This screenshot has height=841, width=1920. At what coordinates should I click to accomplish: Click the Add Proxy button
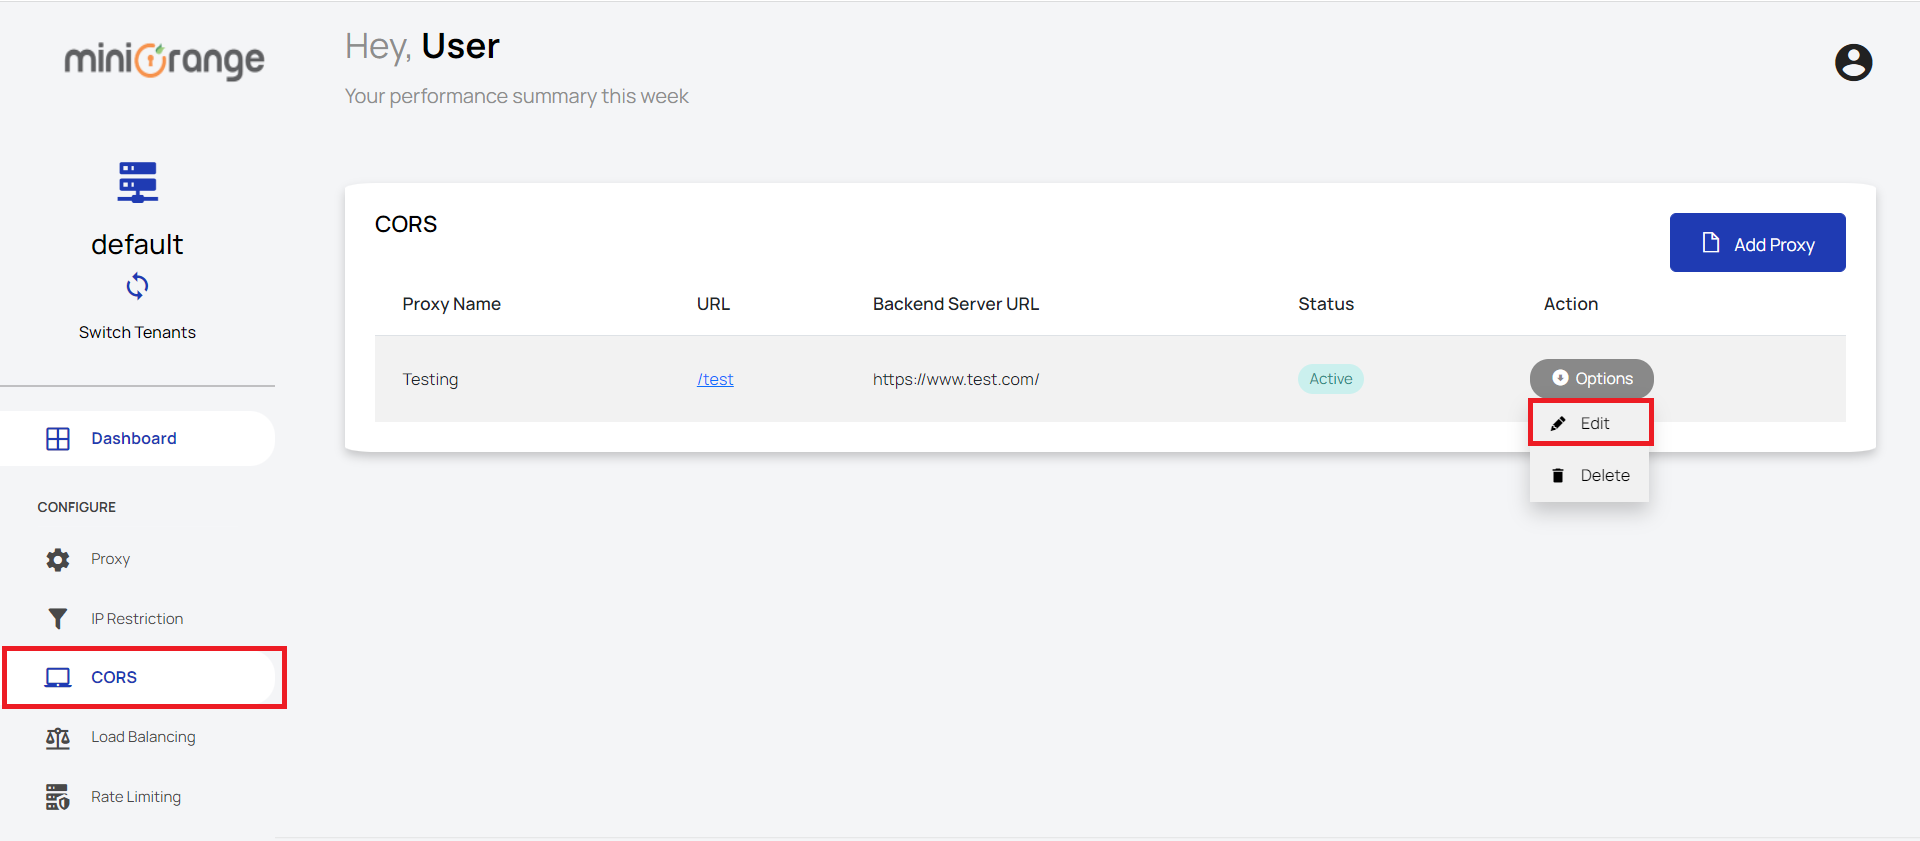1757,243
